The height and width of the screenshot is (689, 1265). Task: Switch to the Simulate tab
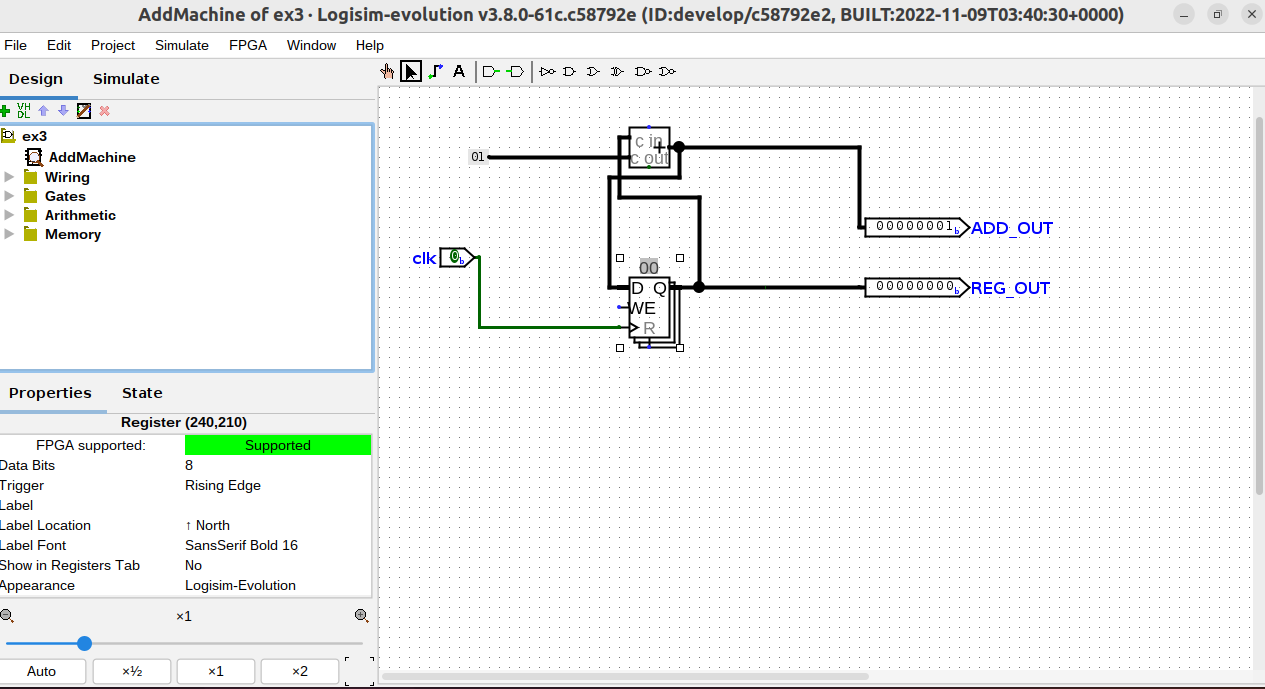[x=126, y=79]
